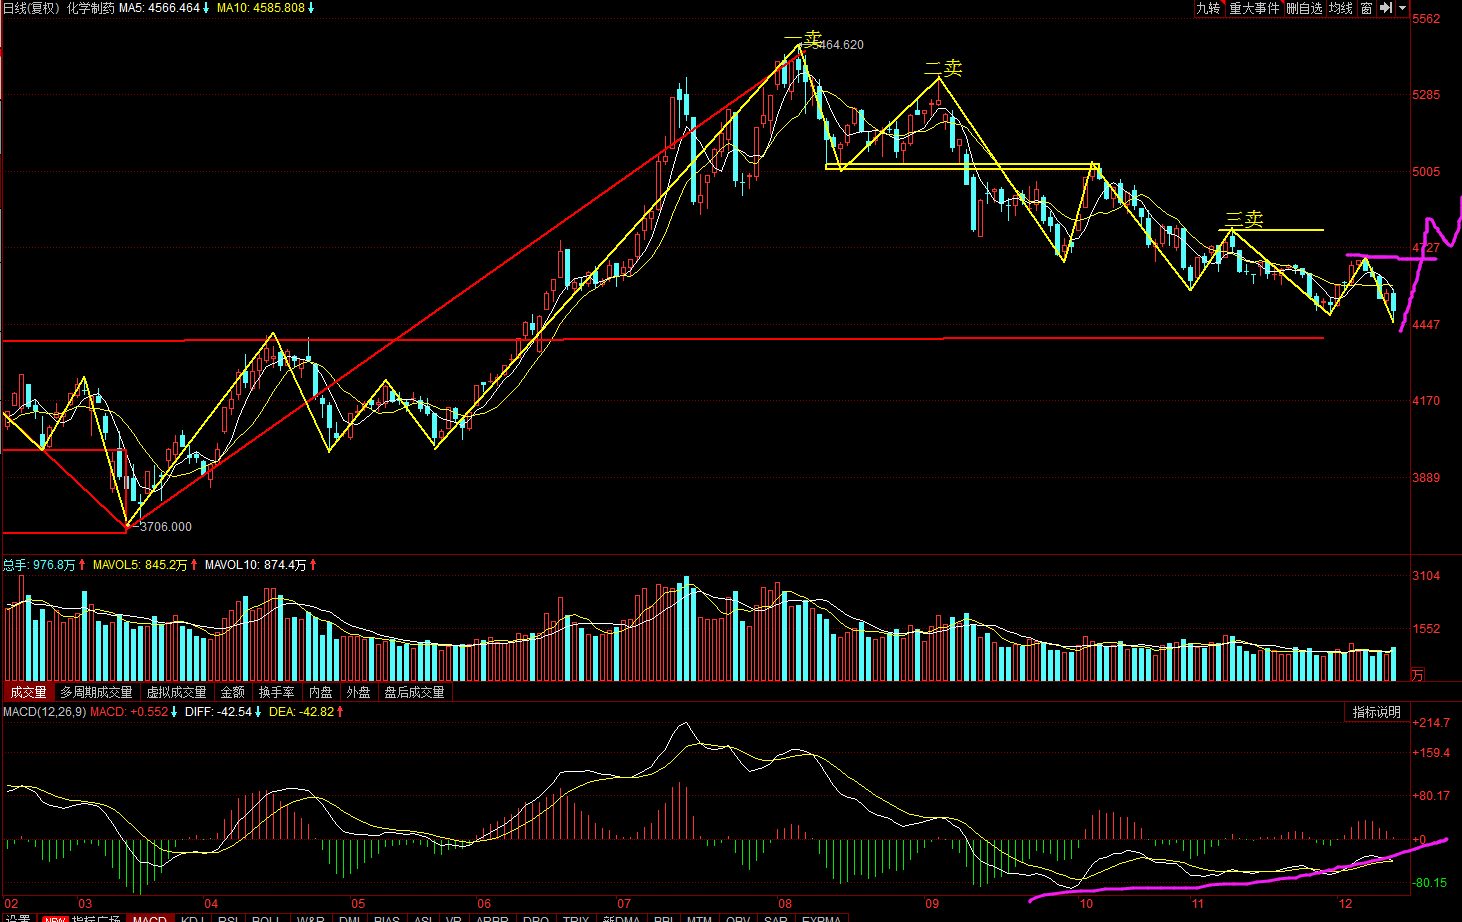Image resolution: width=1462 pixels, height=922 pixels.
Task: Click the 5464.620 peak price label
Action: click(838, 45)
